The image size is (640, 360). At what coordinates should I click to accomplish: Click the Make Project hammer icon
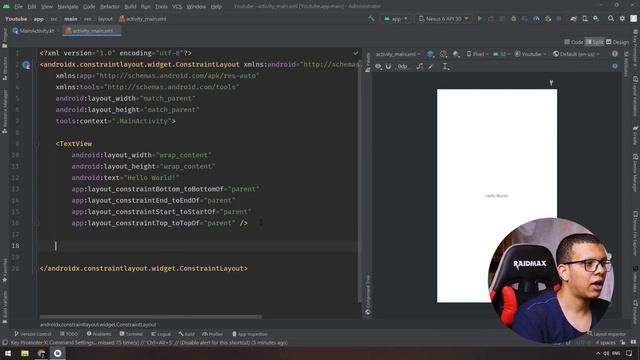tap(371, 19)
